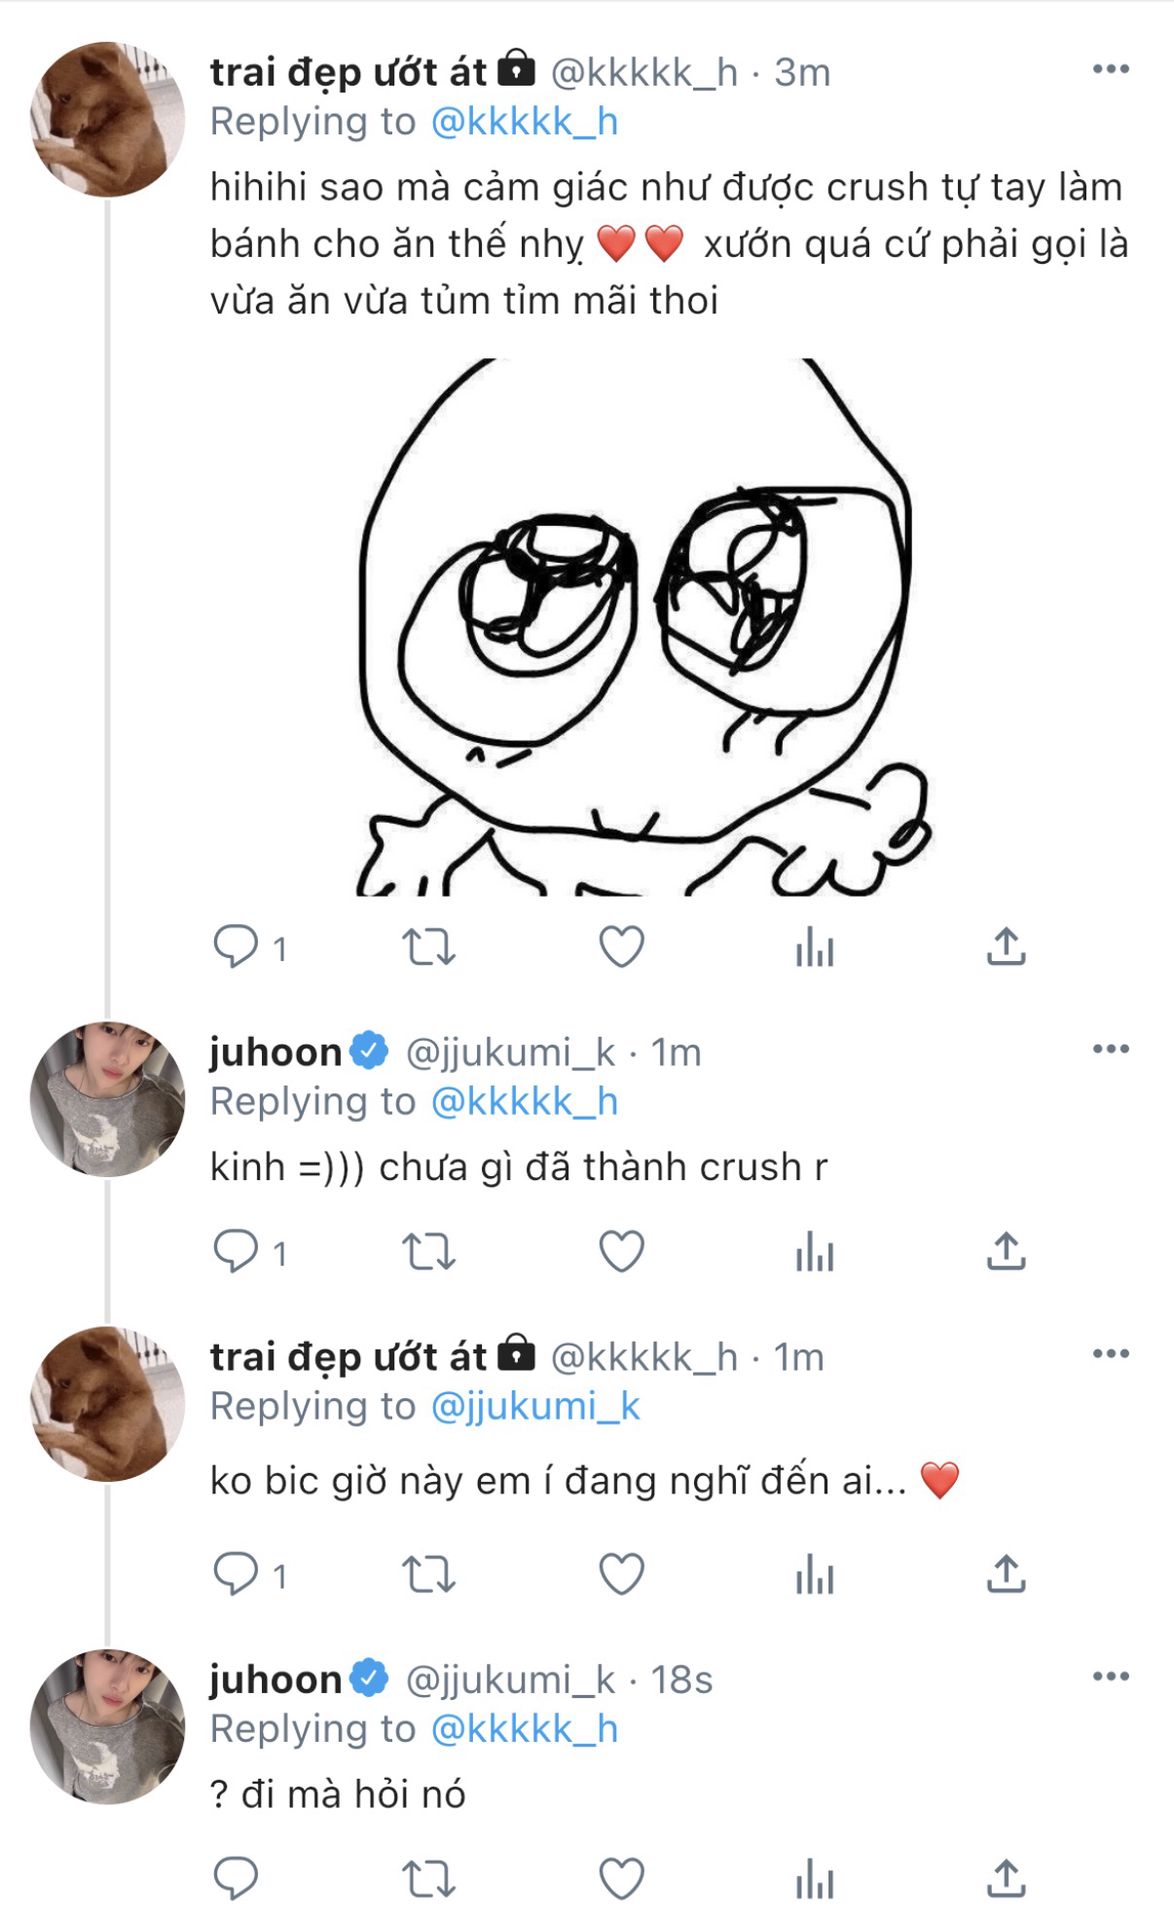Reply to juhoon's "đi mà hỏi nó" tweet

click(236, 1878)
